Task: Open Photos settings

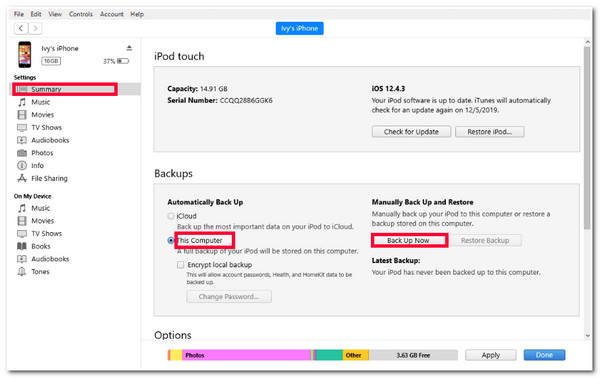Action: [x=42, y=153]
